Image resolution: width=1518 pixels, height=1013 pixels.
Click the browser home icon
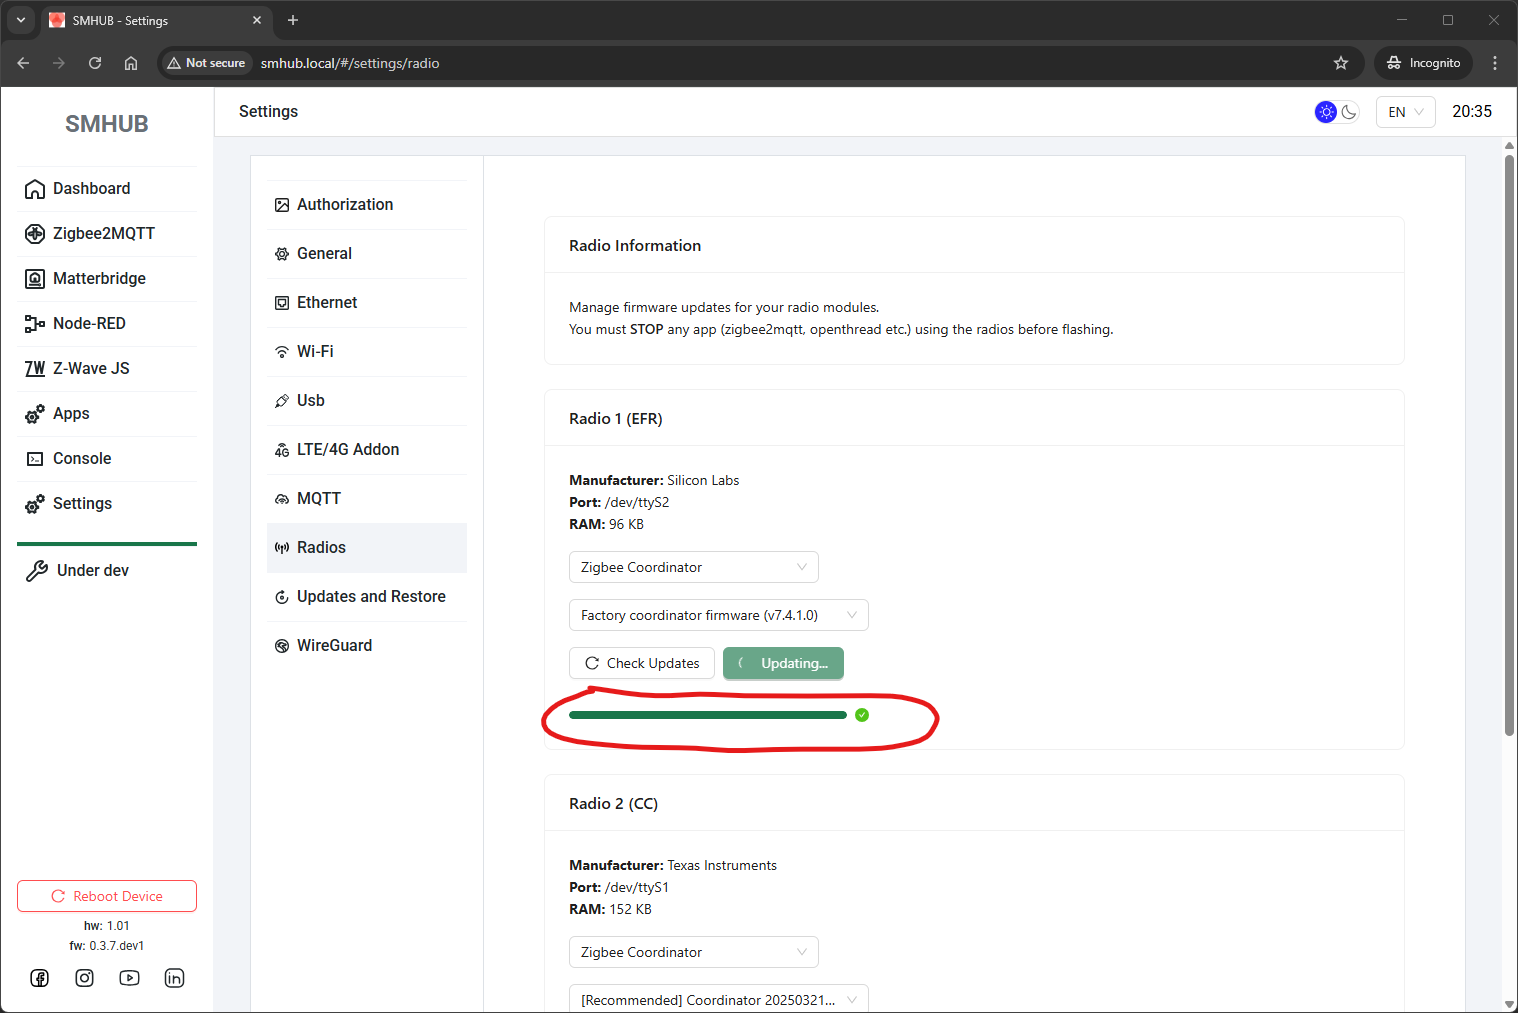coord(131,63)
